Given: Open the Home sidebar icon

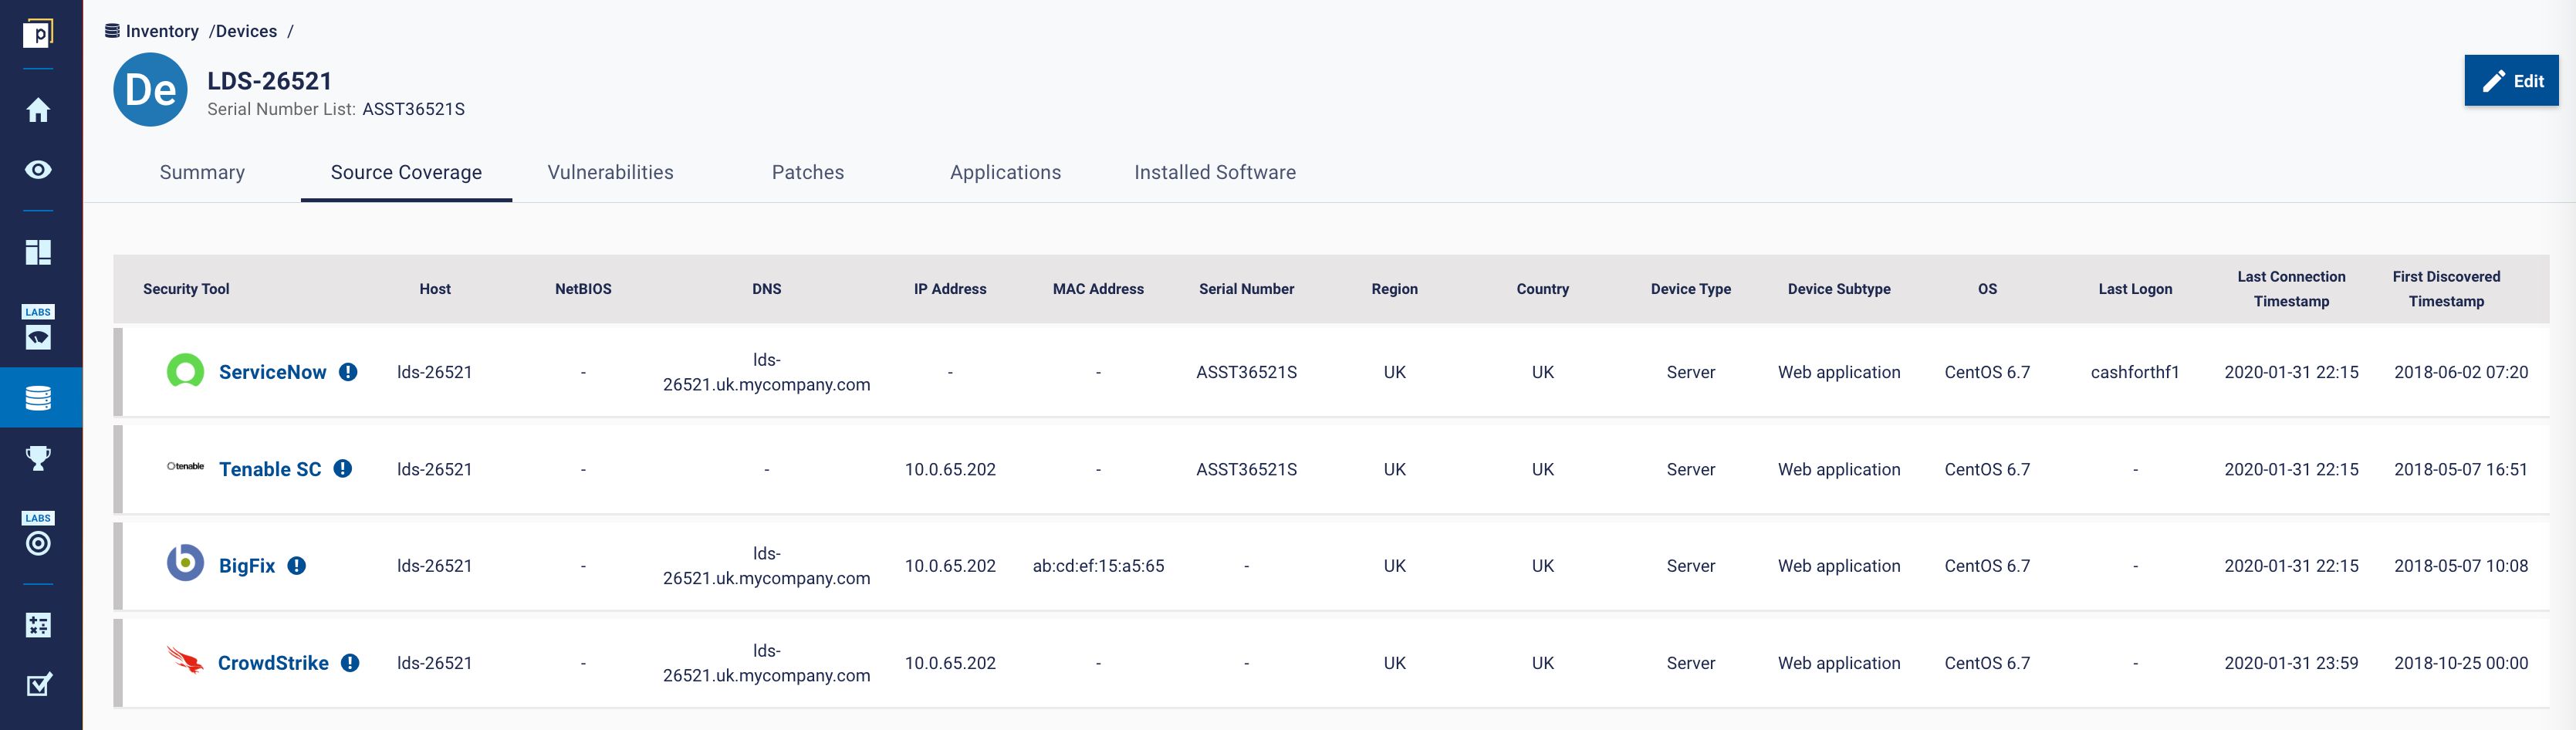Looking at the screenshot, I should pyautogui.click(x=38, y=110).
